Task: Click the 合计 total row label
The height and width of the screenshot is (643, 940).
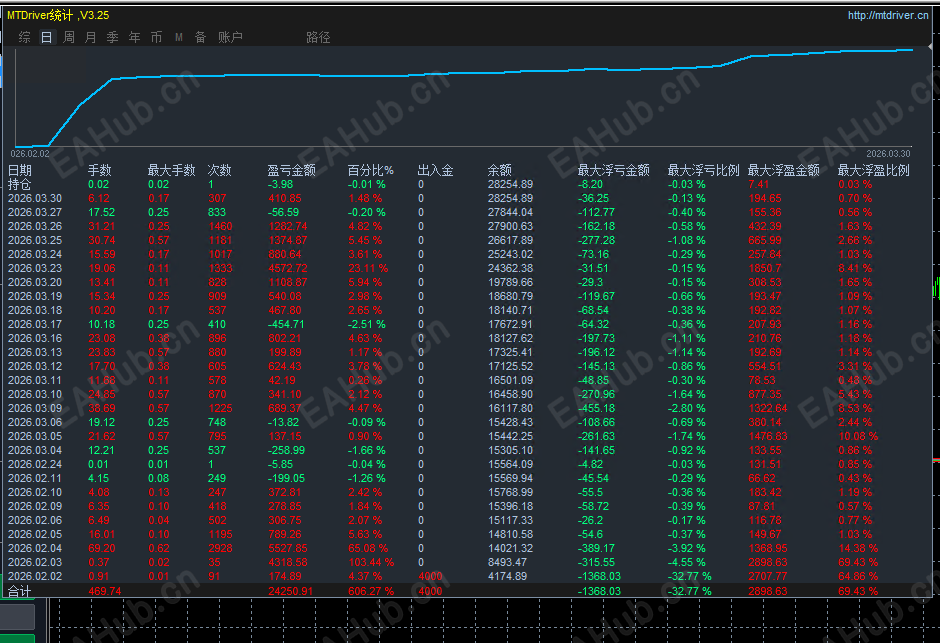Action: (x=19, y=591)
